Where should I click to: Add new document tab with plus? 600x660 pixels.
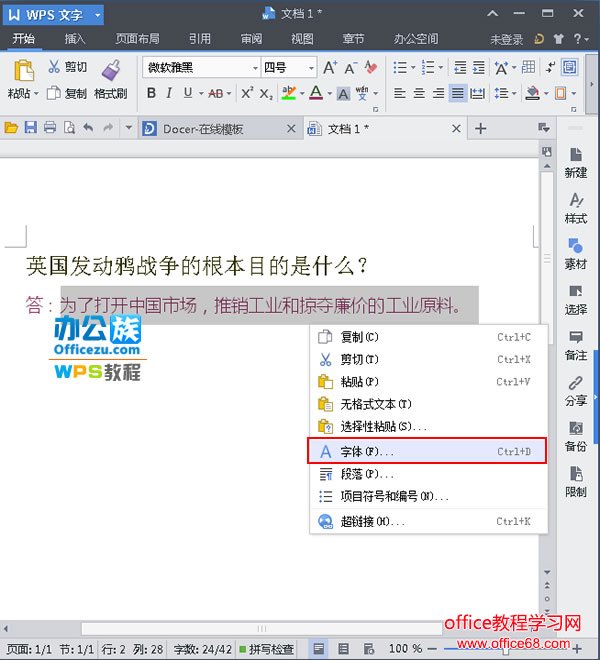[x=480, y=128]
